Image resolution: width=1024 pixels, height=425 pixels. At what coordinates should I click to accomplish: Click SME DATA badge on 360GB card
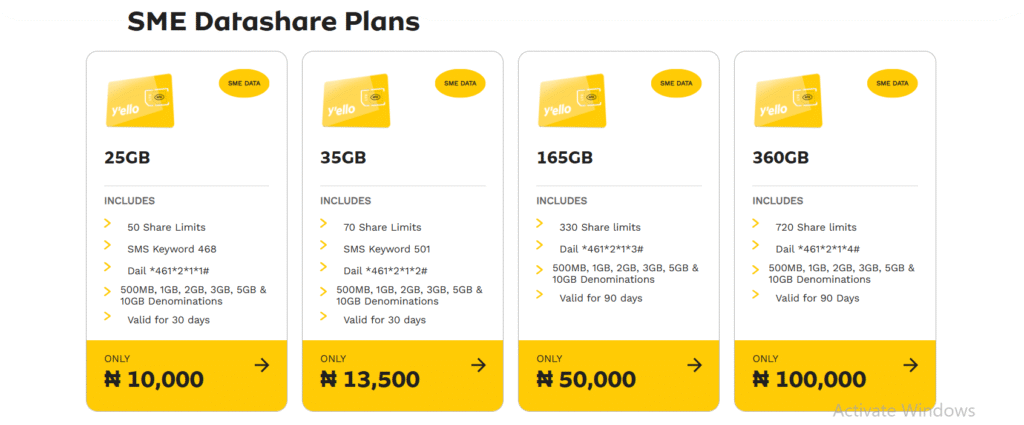[892, 84]
